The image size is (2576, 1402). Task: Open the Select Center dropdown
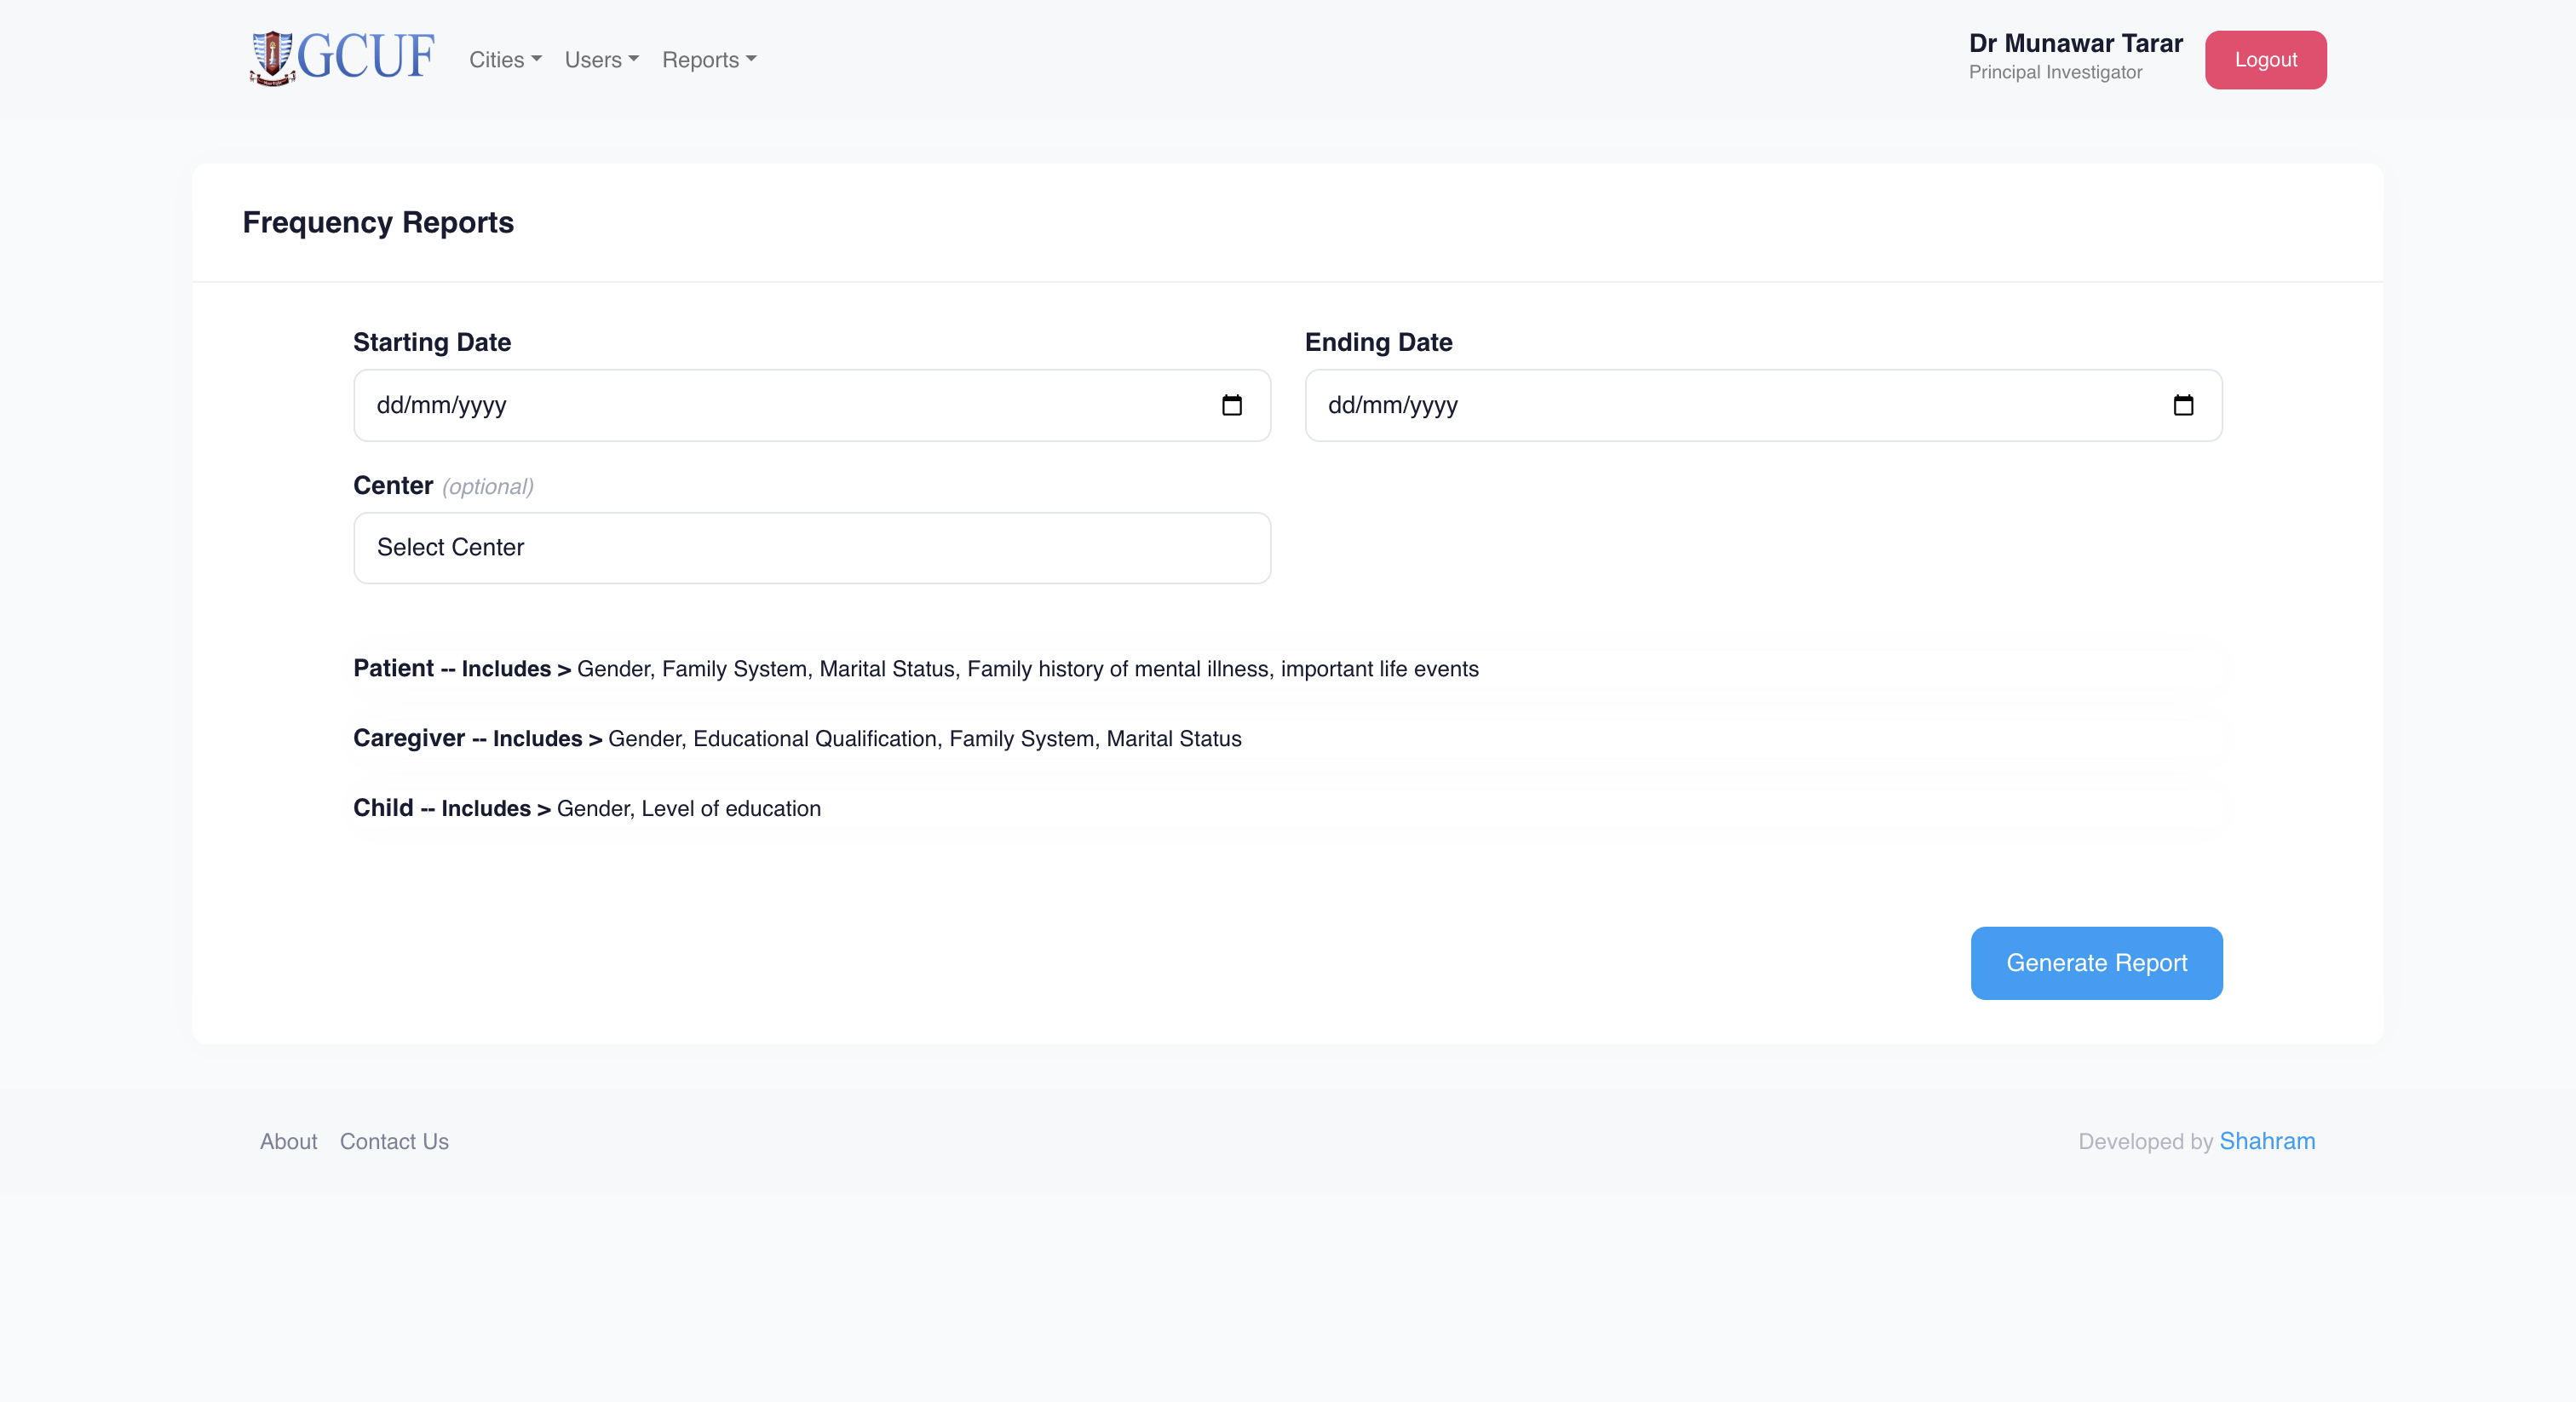click(x=812, y=548)
